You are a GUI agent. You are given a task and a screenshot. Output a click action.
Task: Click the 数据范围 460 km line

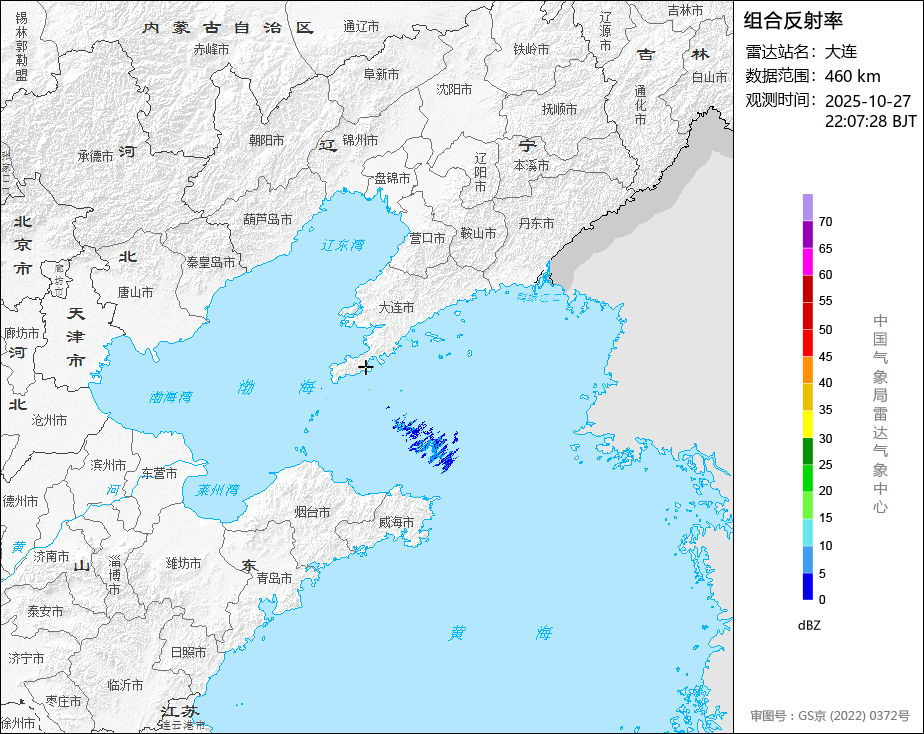point(813,76)
